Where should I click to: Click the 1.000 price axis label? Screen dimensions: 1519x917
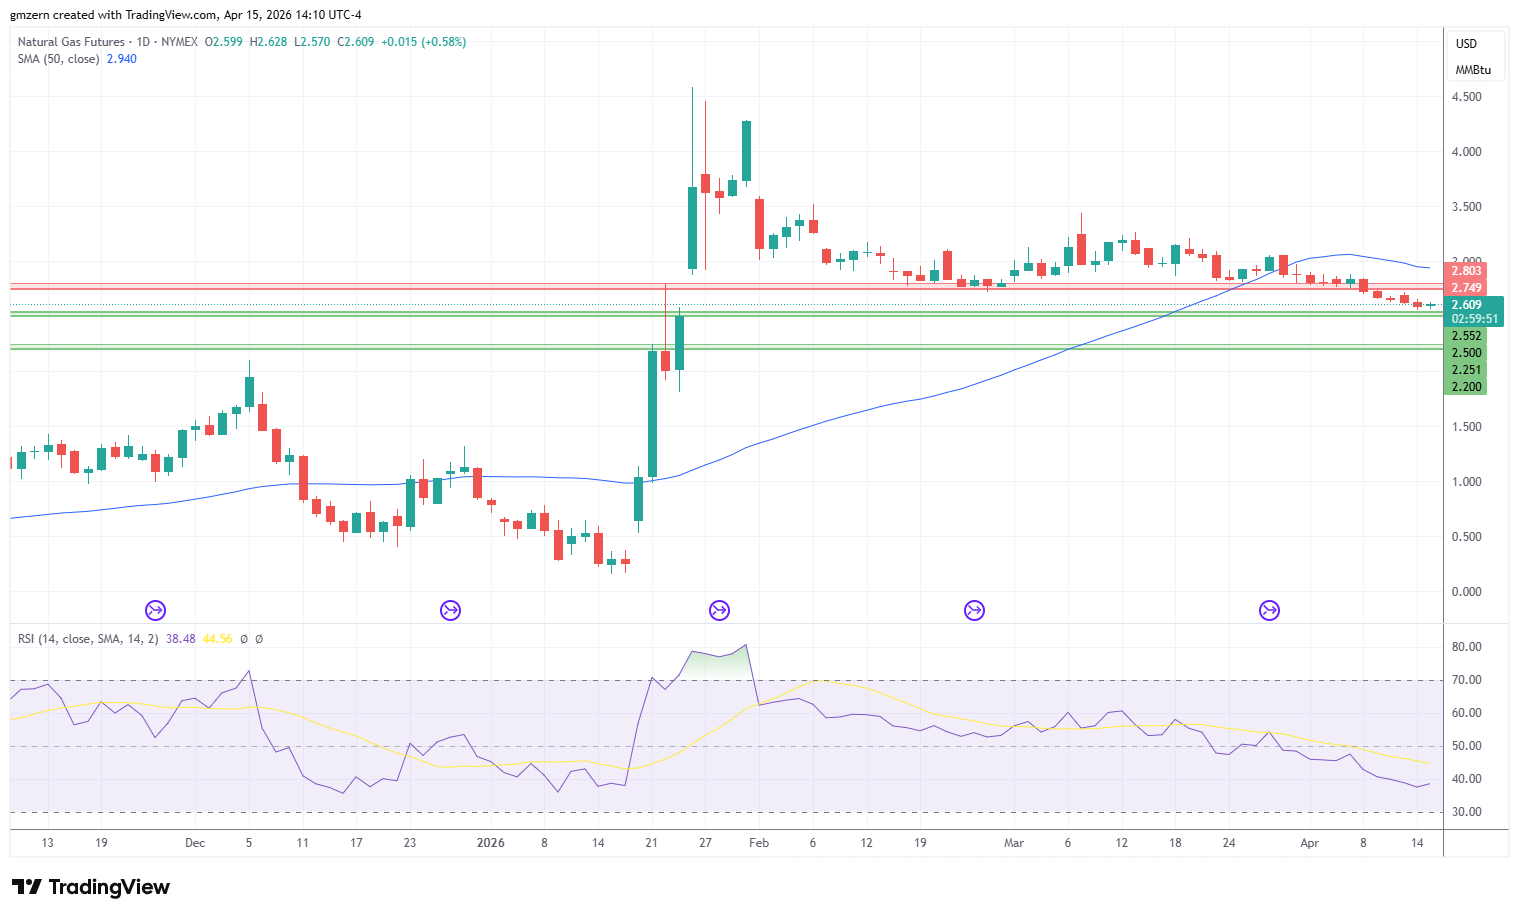click(x=1466, y=482)
